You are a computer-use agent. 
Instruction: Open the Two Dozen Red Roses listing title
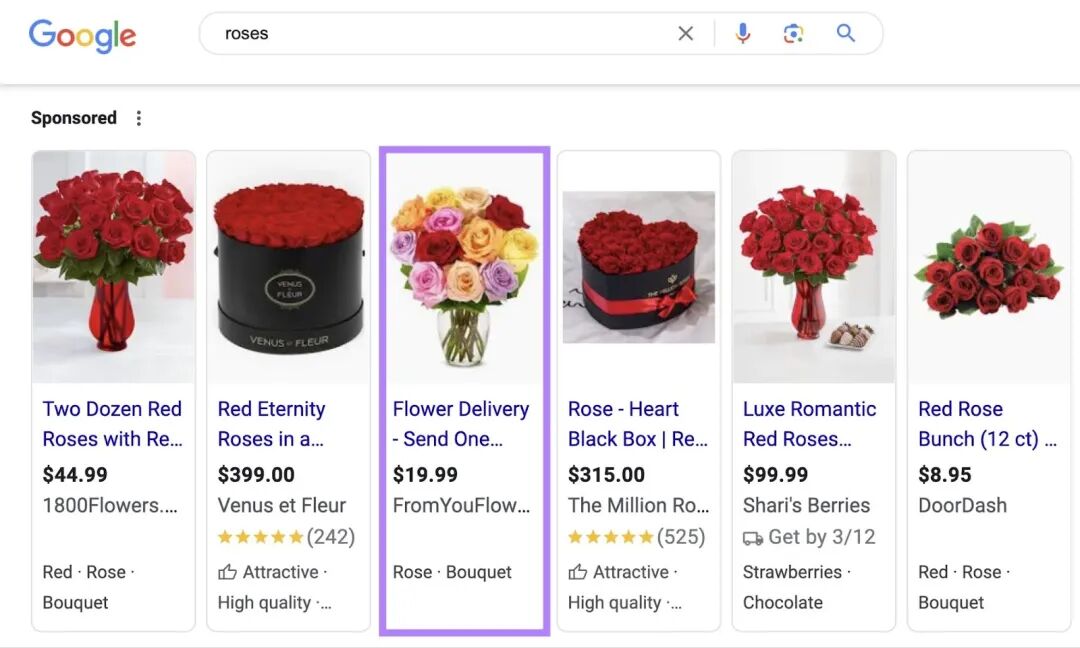click(x=112, y=424)
